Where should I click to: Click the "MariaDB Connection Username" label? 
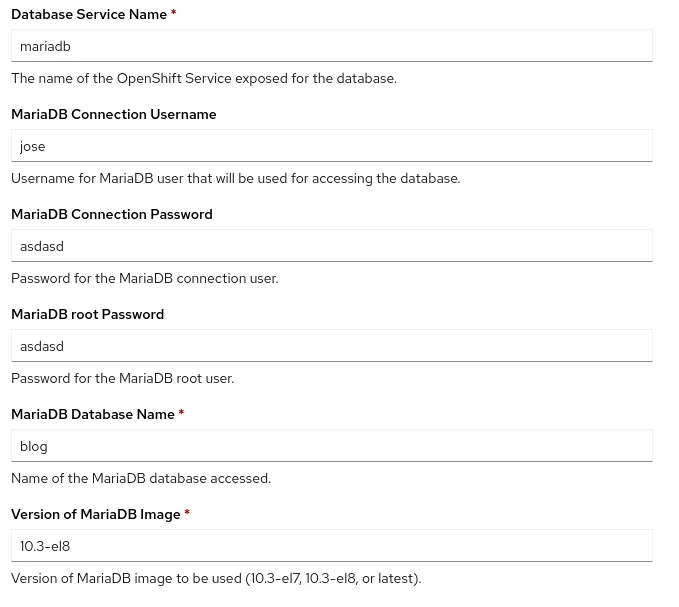click(113, 114)
